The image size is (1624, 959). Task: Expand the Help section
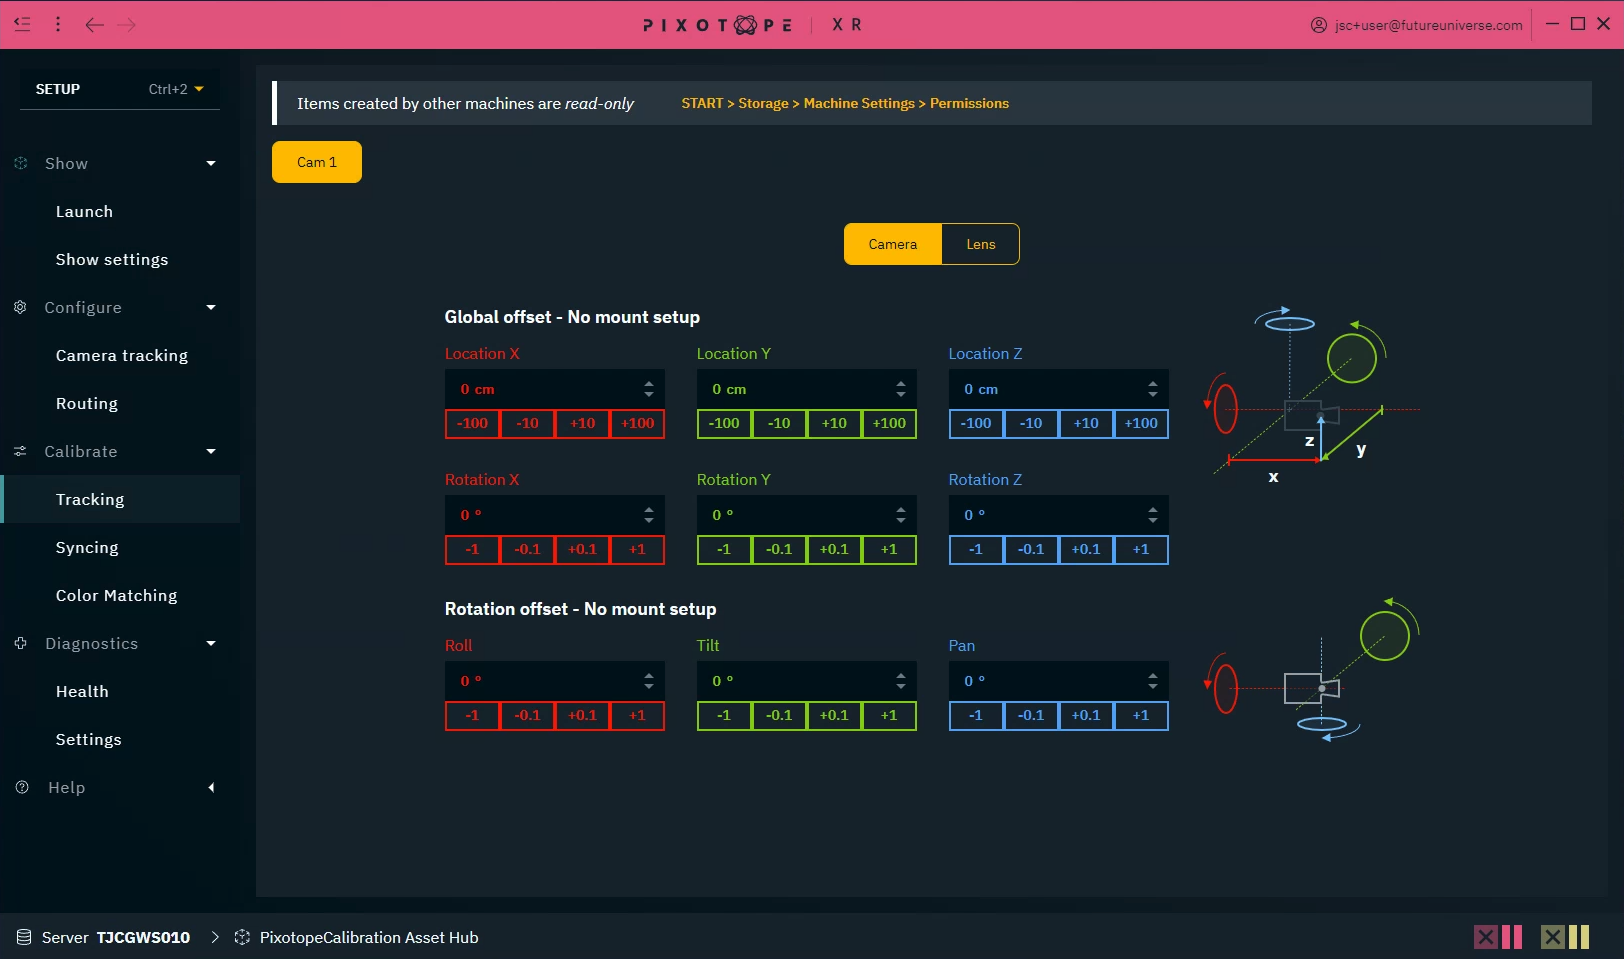pos(211,788)
